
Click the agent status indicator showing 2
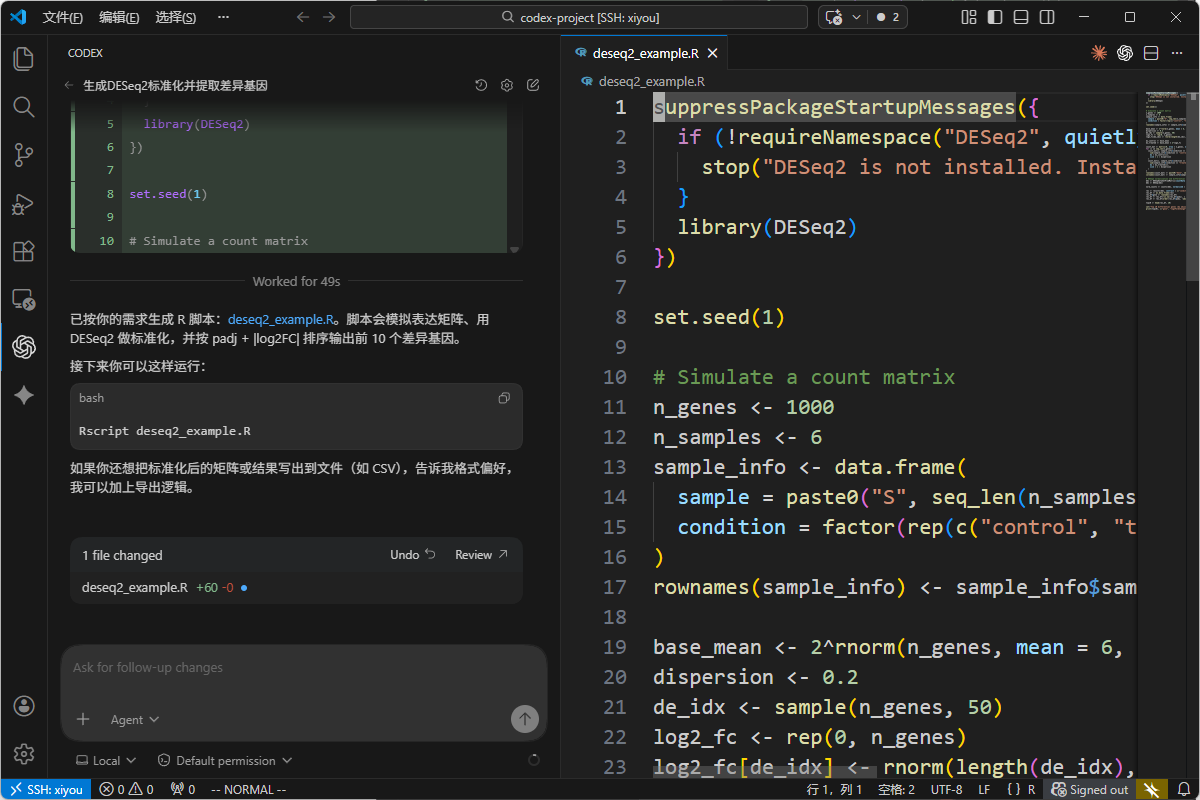pos(888,17)
